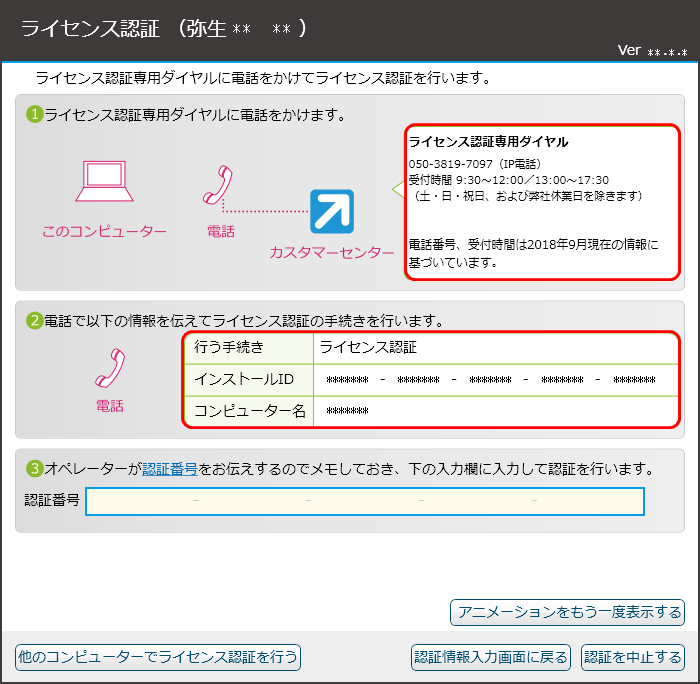
Task: Open the 認証番号 hyperlink in step 3
Action: click(170, 468)
